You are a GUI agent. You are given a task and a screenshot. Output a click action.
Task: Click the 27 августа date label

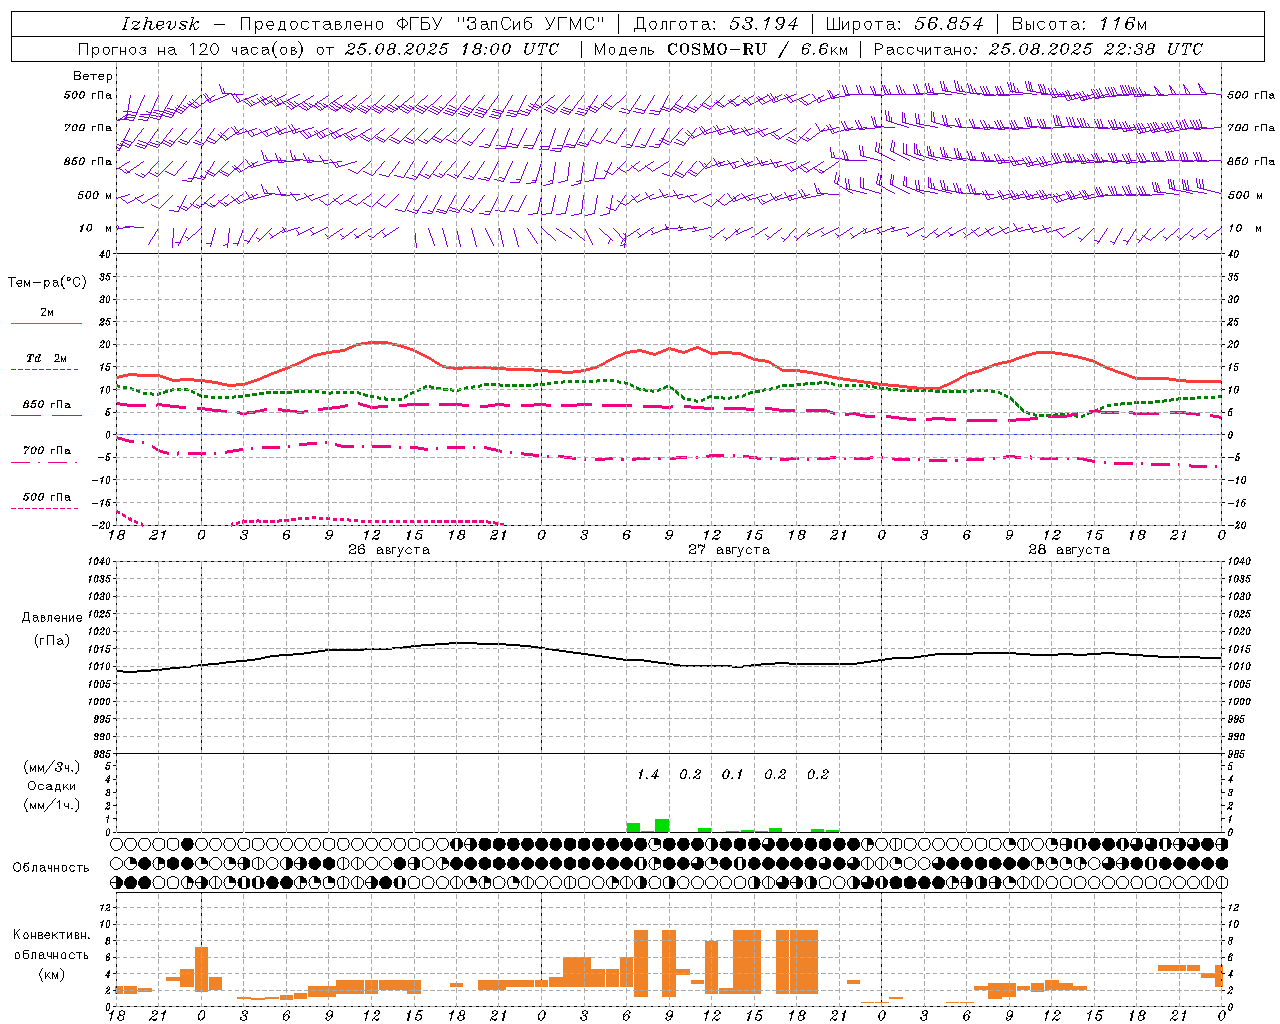coord(729,550)
